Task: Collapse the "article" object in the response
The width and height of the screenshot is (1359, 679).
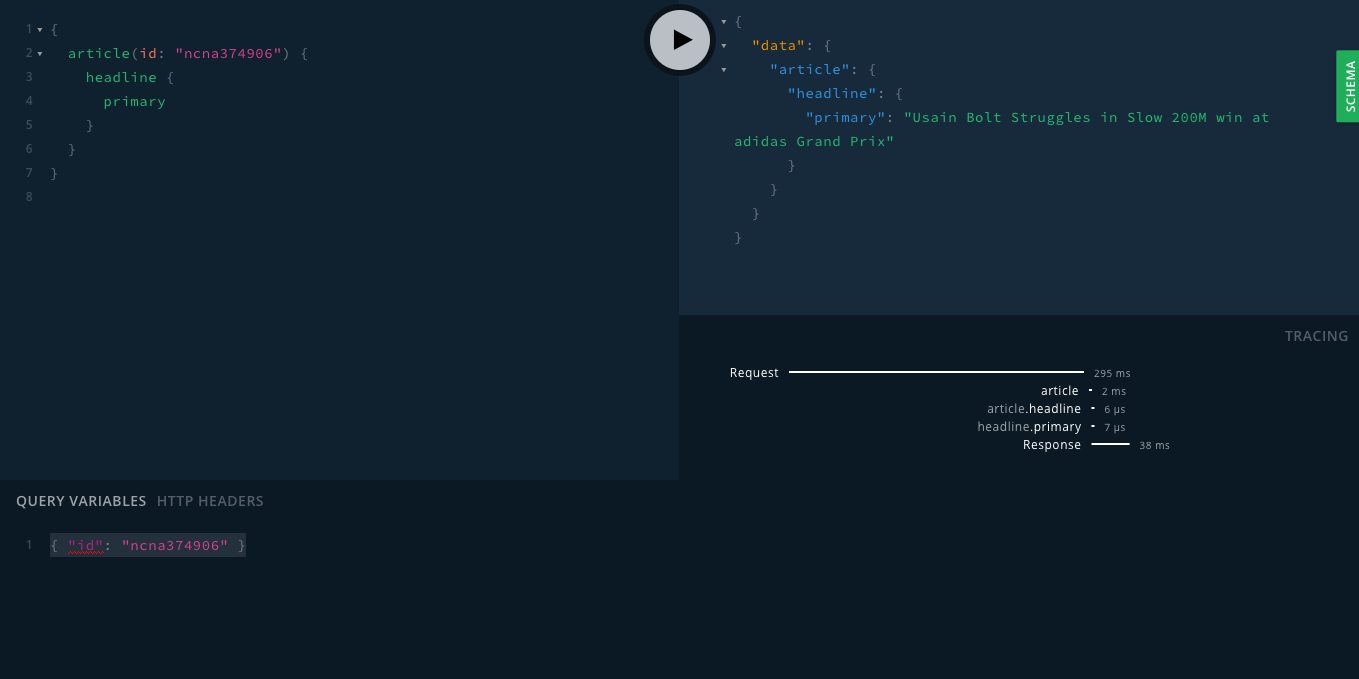Action: click(723, 69)
